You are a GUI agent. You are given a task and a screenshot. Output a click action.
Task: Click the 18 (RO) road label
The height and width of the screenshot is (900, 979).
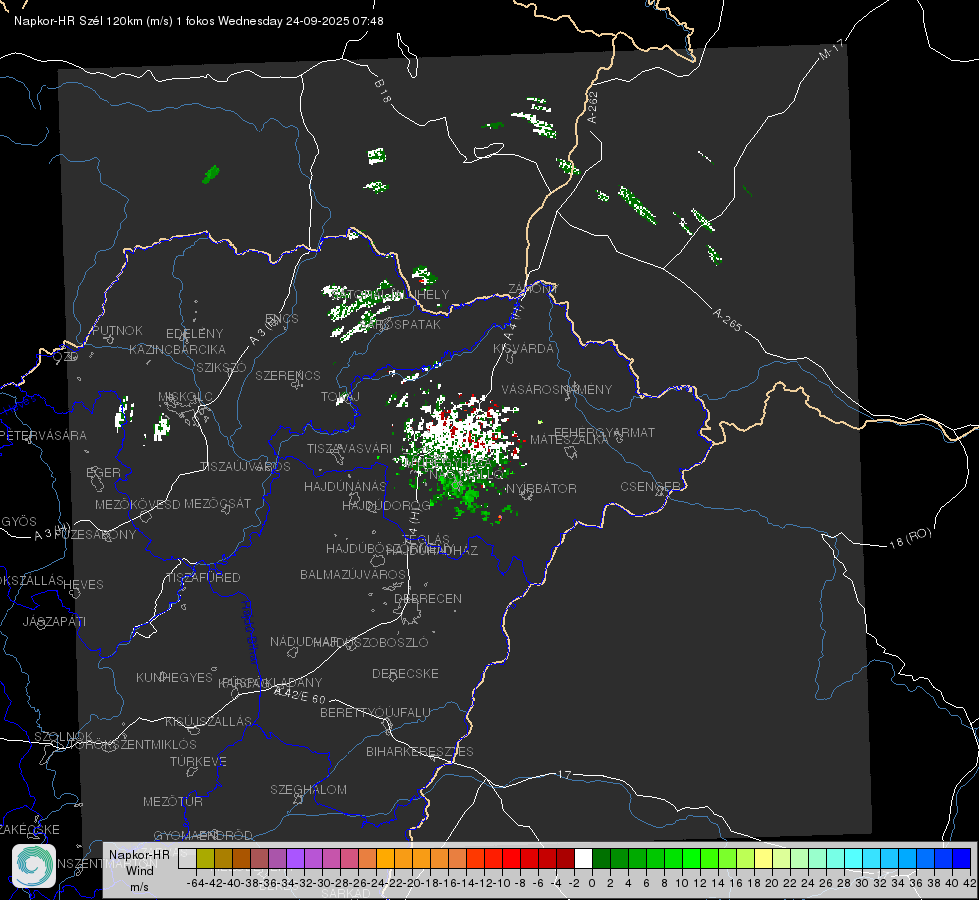(x=910, y=538)
